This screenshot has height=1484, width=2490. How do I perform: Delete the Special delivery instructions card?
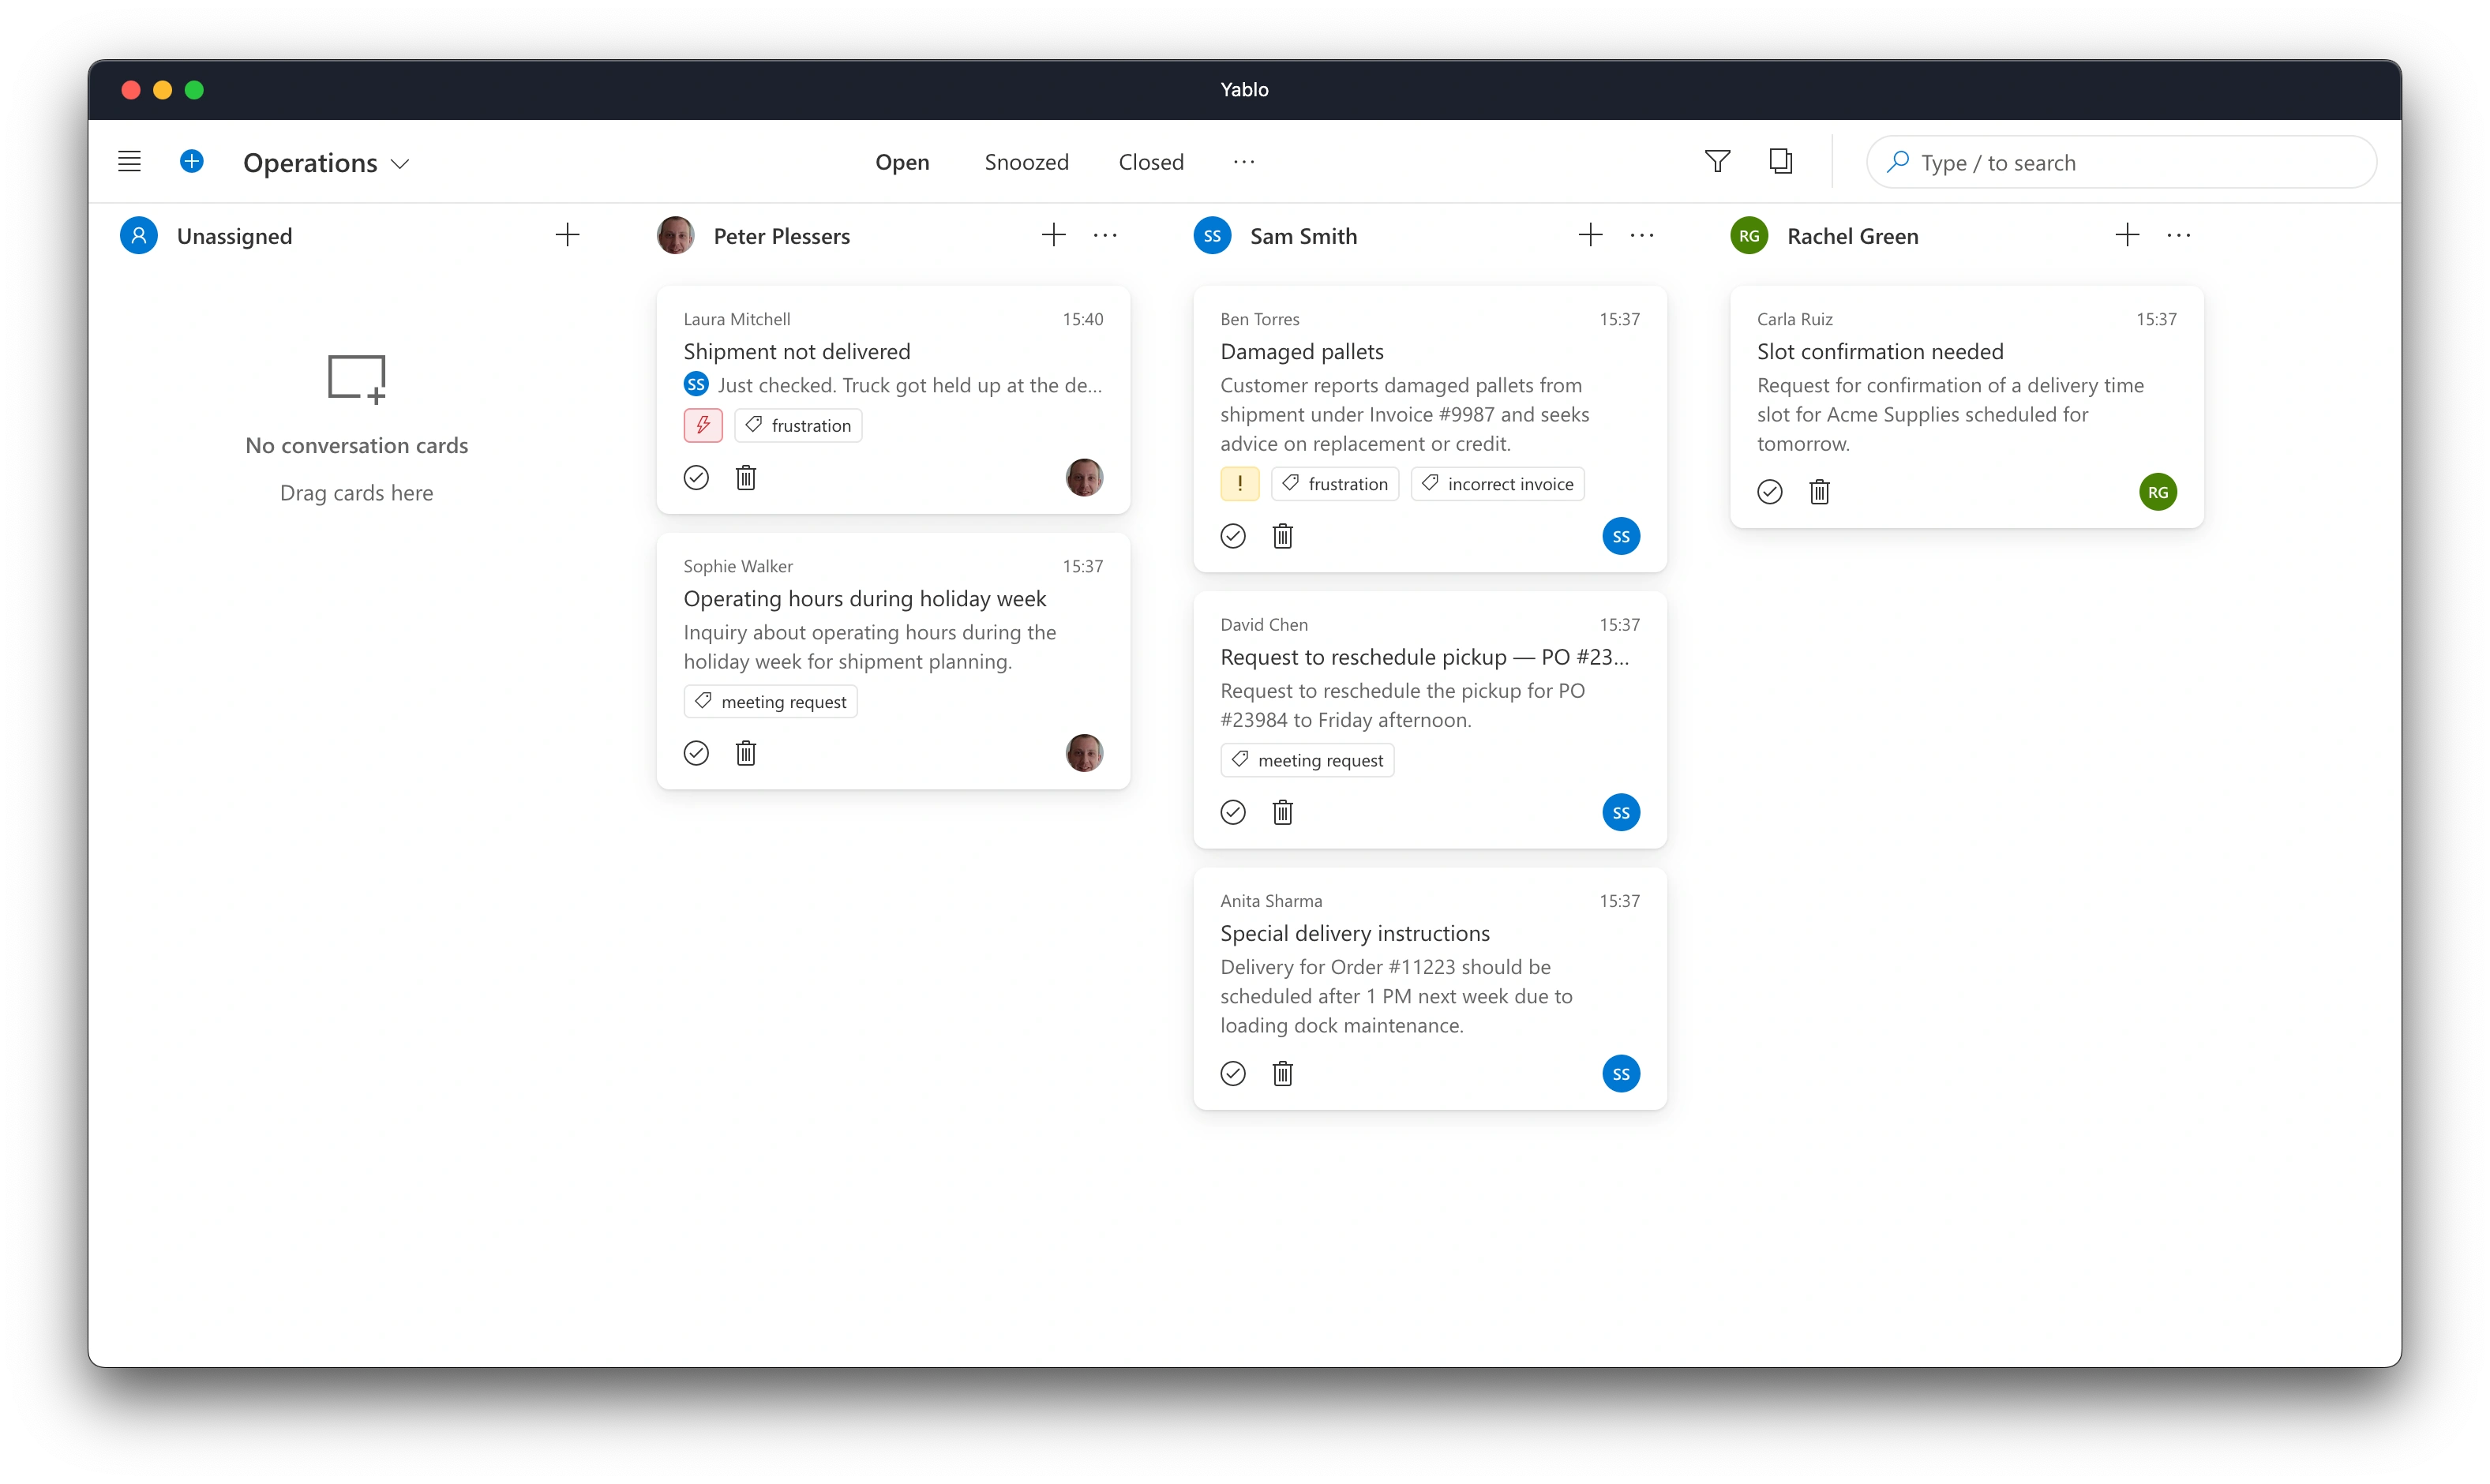[1283, 1073]
